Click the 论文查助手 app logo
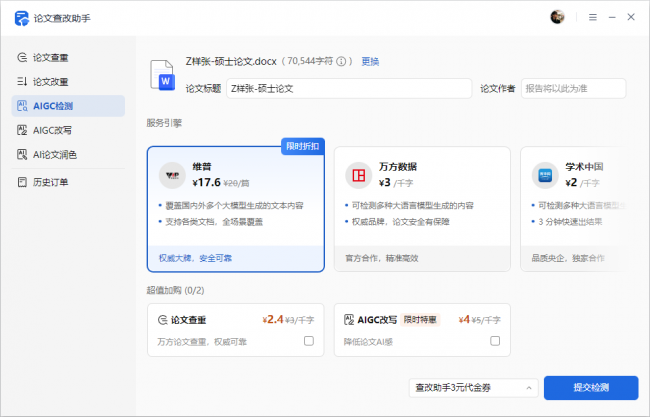650x417 pixels. click(x=21, y=17)
